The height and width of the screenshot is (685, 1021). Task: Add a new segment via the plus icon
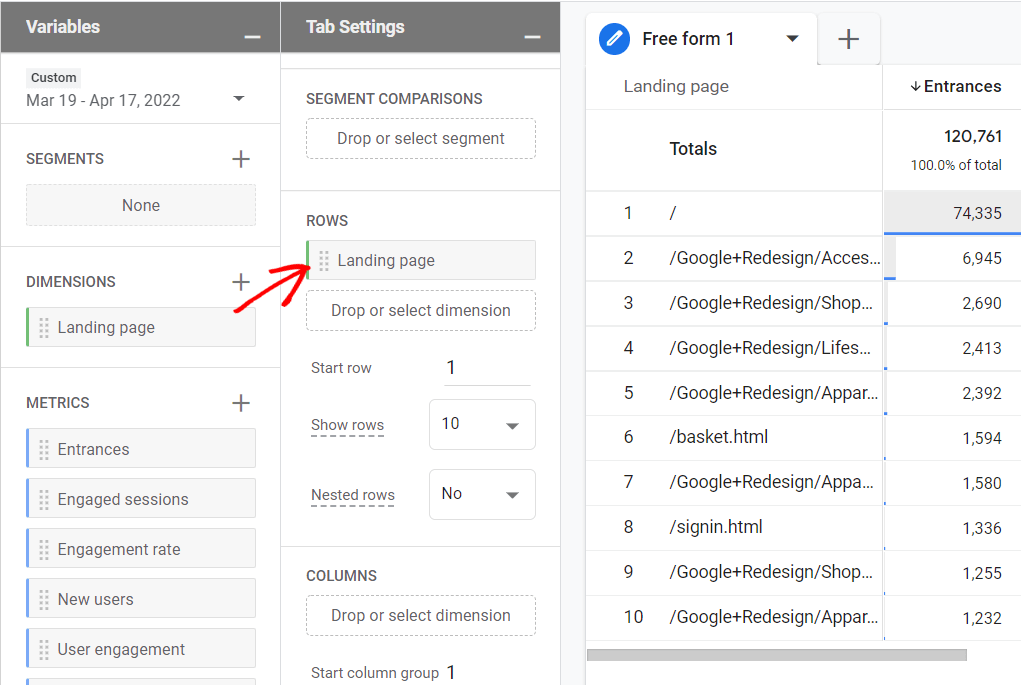click(240, 158)
